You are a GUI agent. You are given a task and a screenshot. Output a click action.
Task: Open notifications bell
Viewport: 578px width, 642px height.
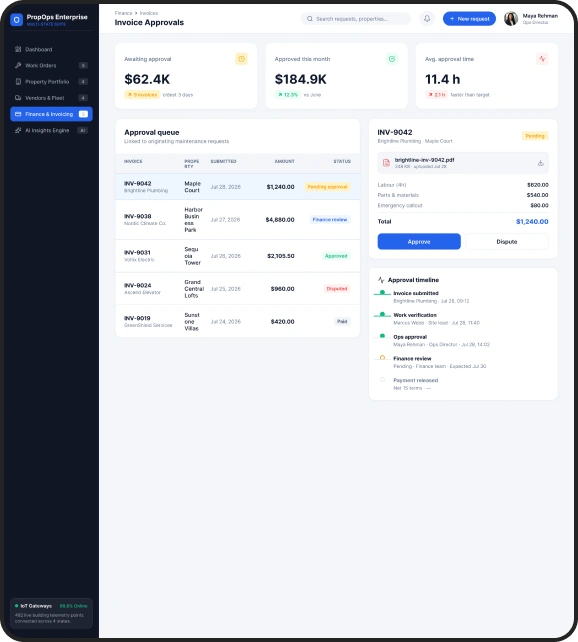point(427,19)
